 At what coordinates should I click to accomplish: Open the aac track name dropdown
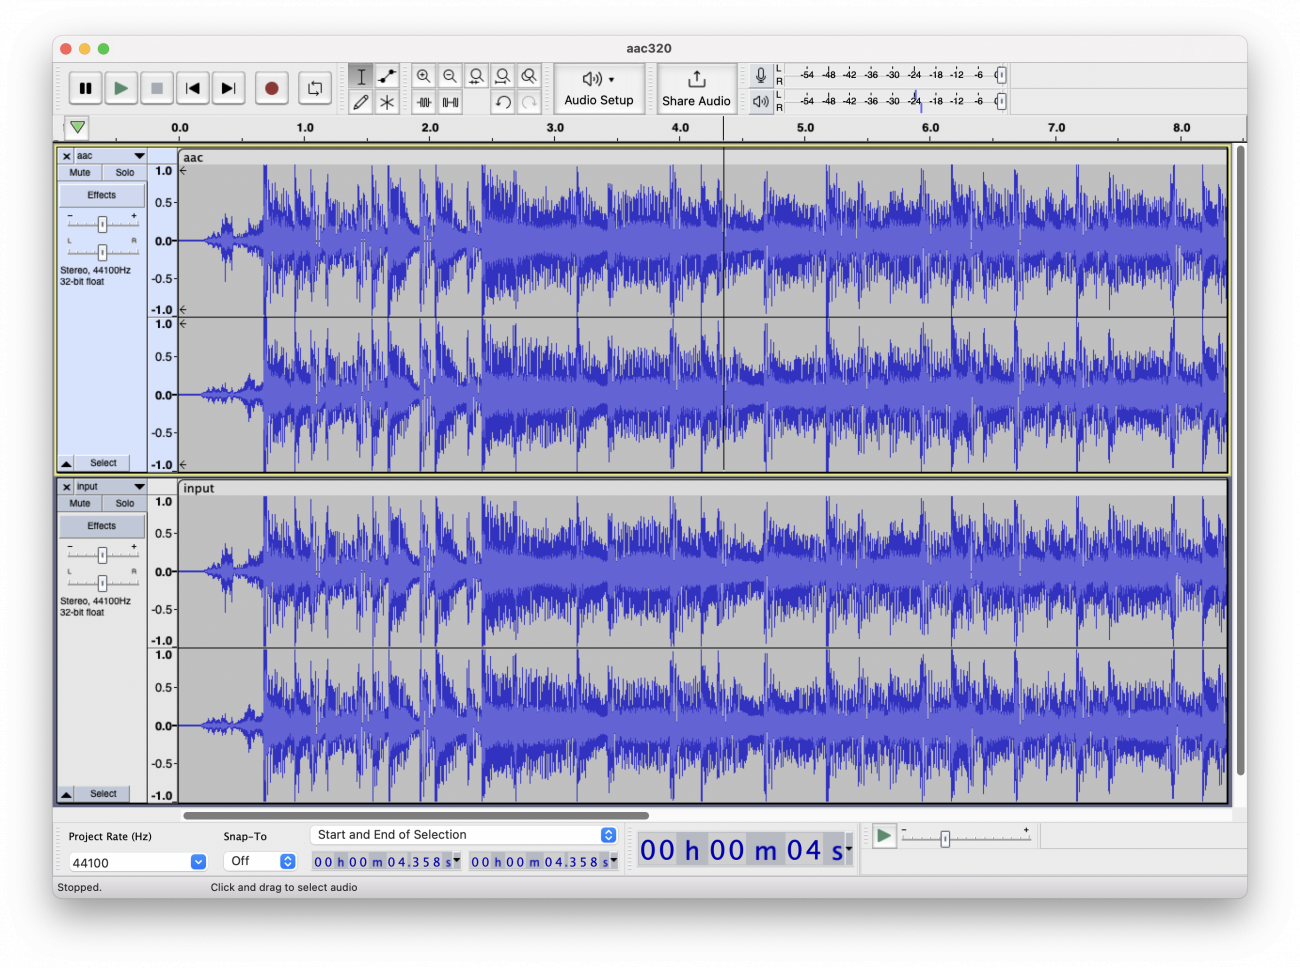tap(111, 156)
